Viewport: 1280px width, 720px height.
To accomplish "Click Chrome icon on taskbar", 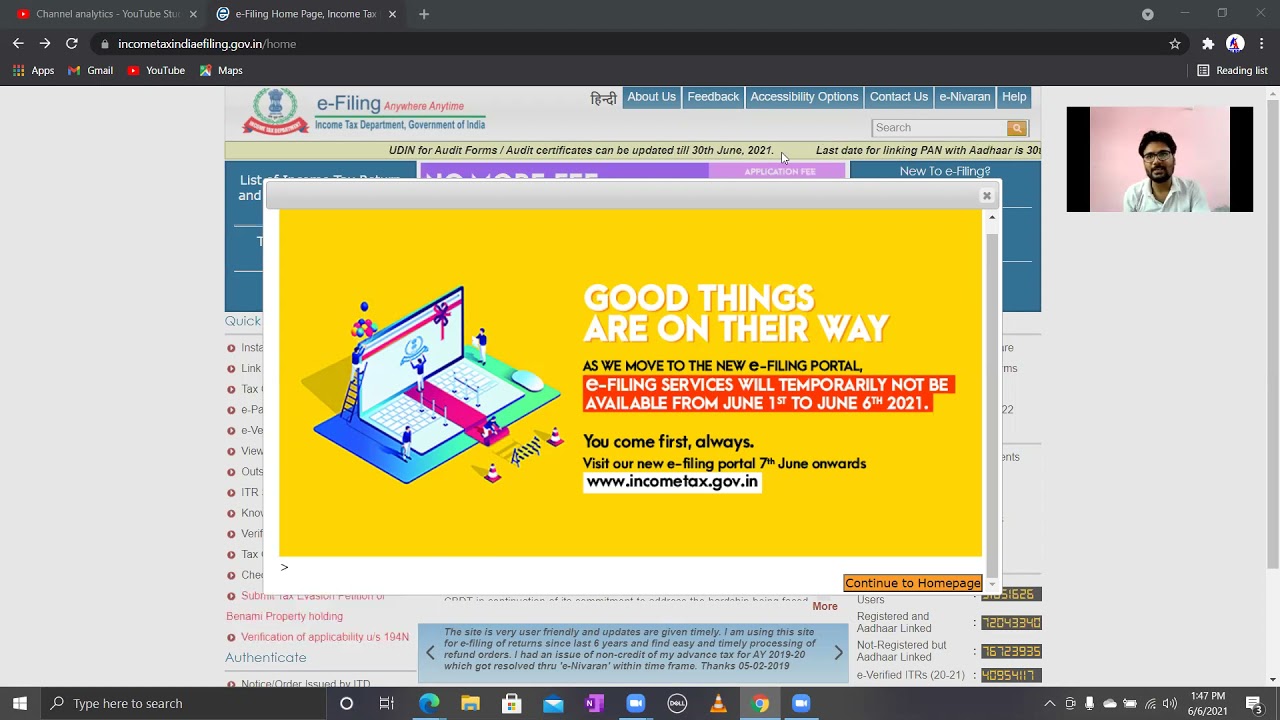I will click(x=760, y=704).
